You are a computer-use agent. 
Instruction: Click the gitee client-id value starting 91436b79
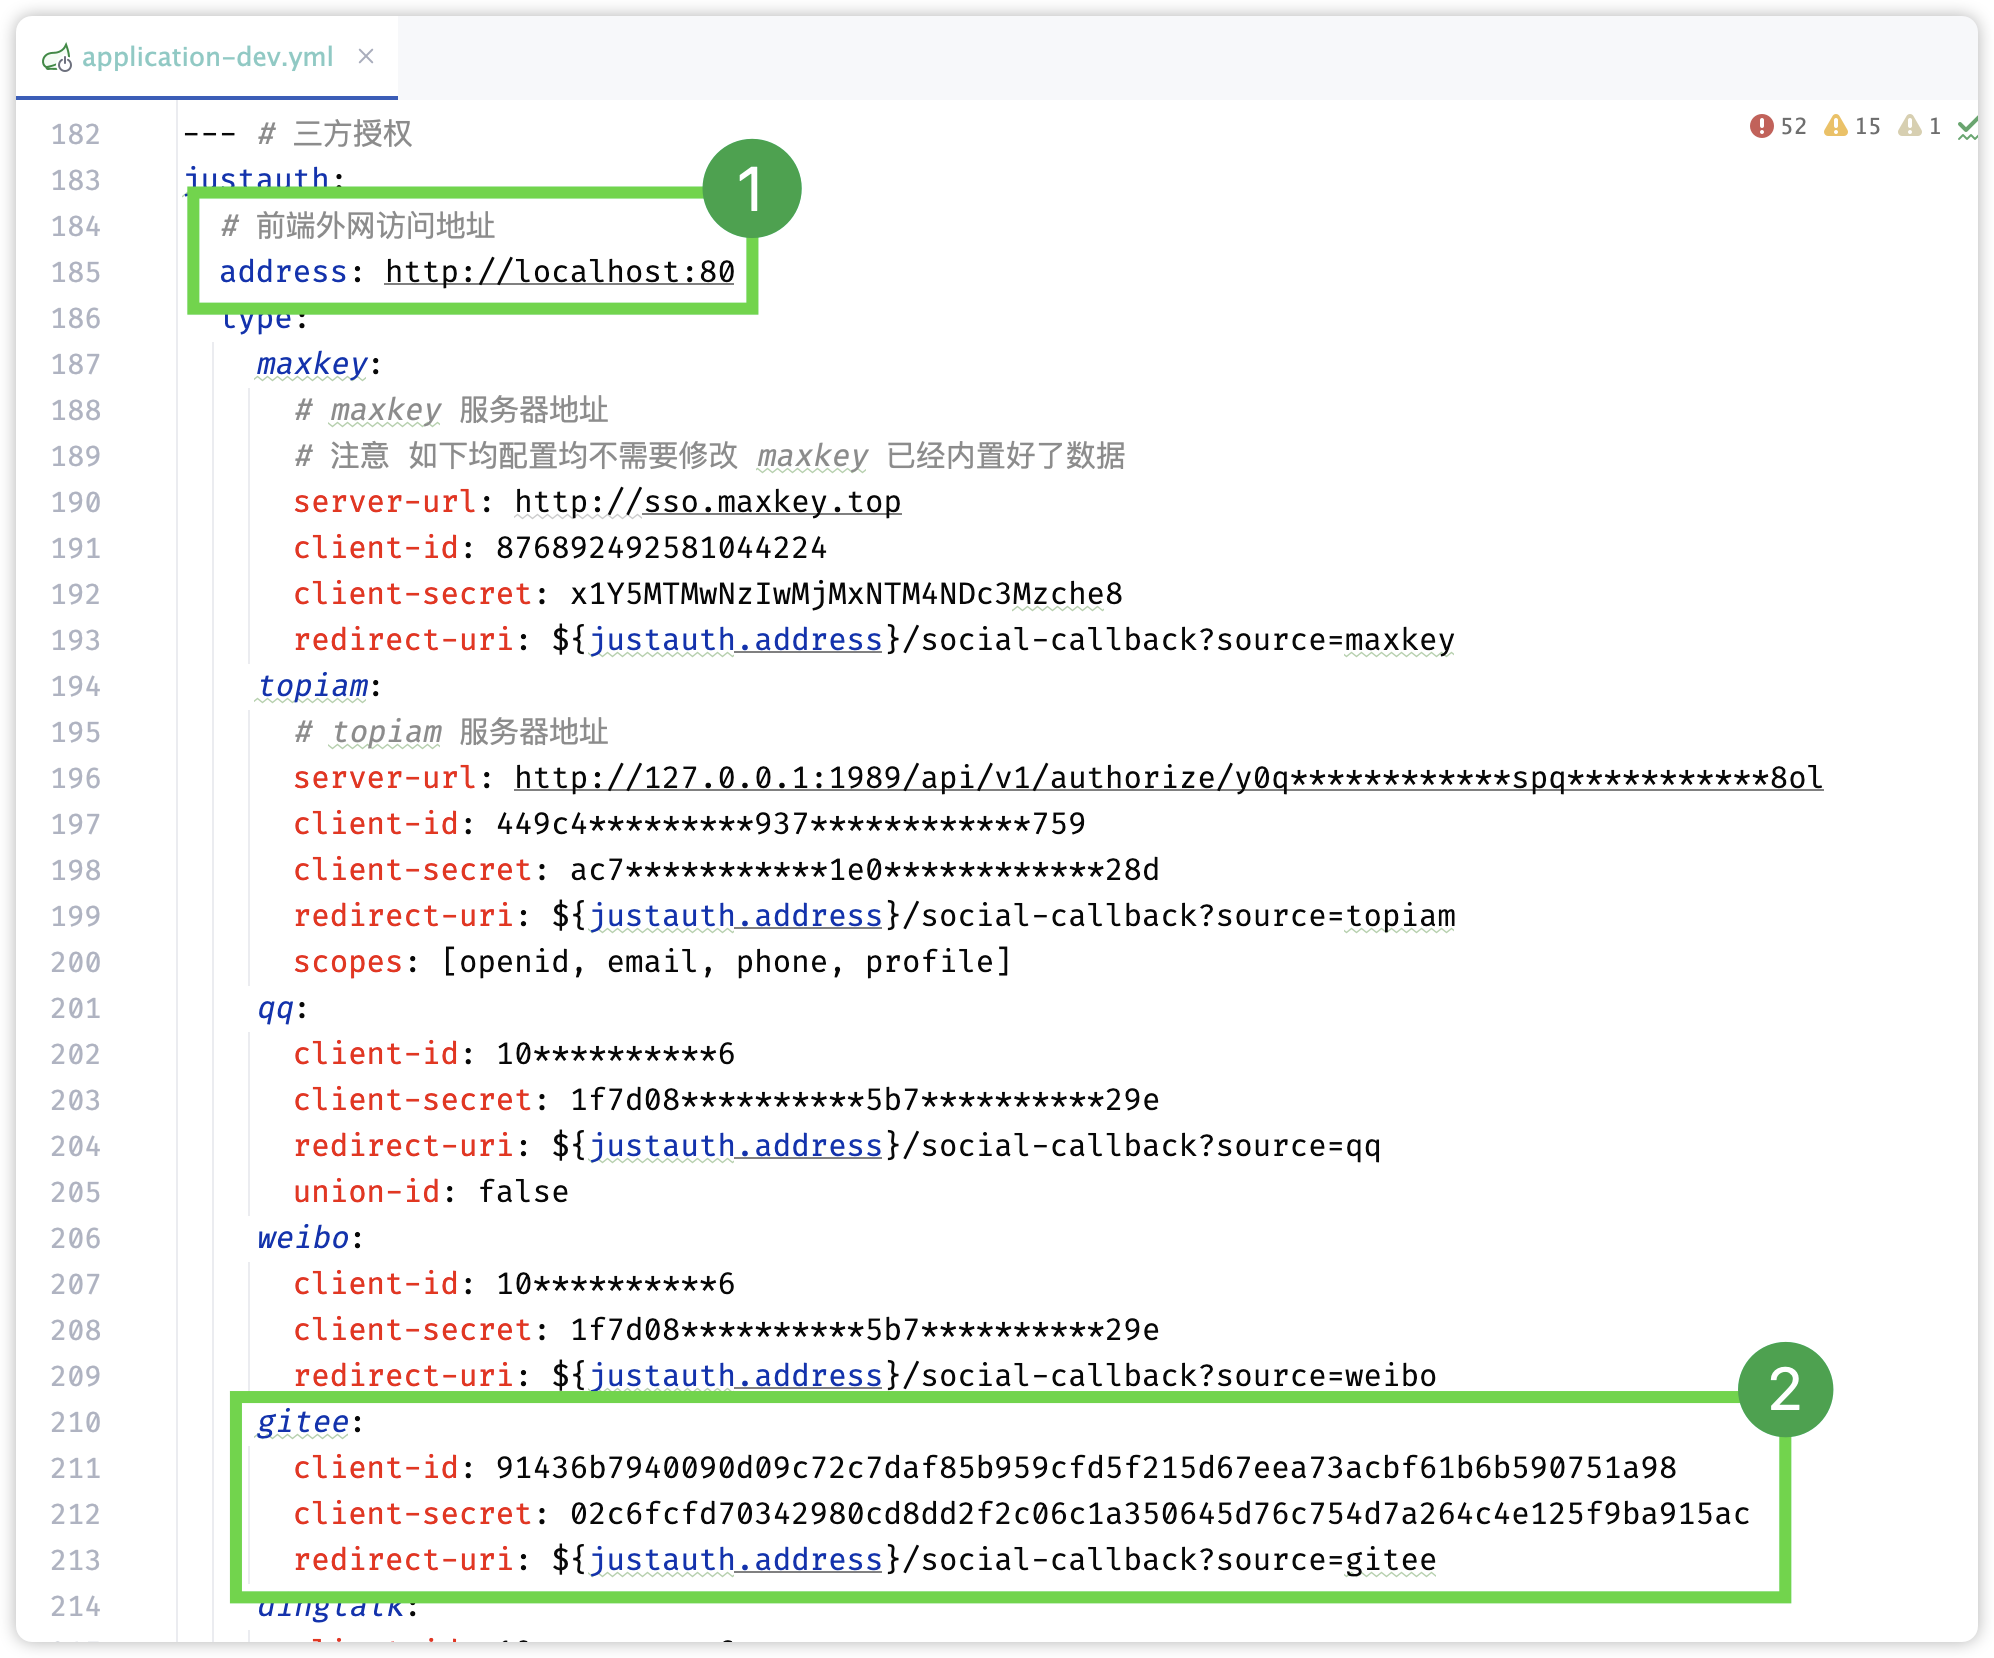pos(1087,1468)
